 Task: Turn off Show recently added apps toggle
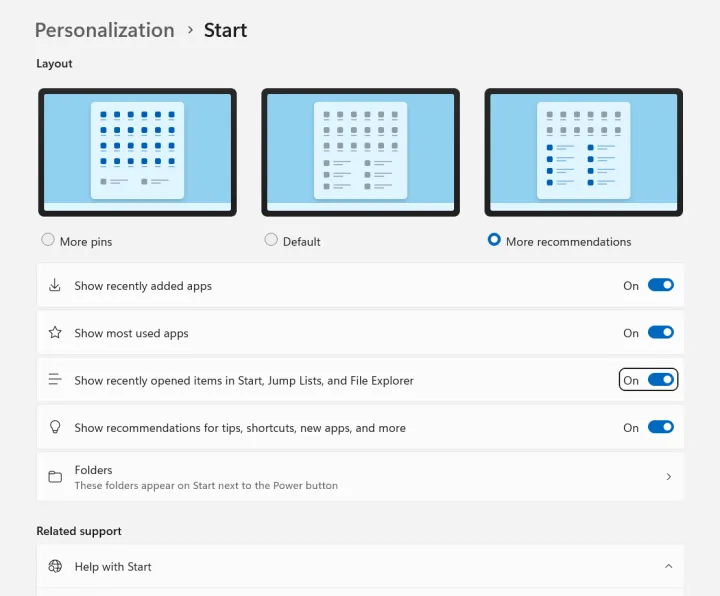click(660, 286)
